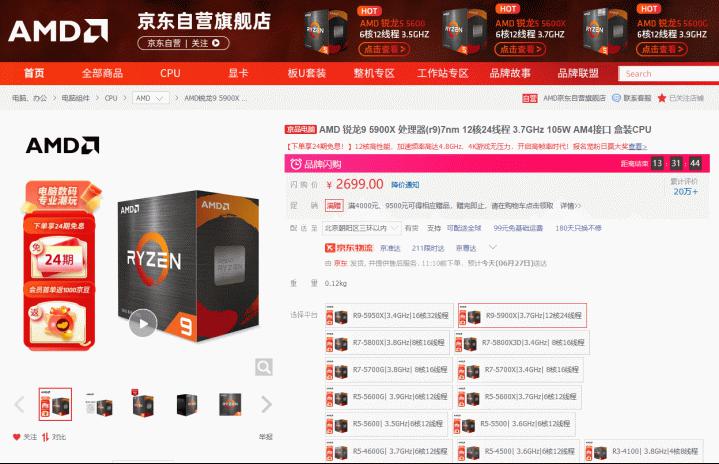Image resolution: width=719 pixels, height=464 pixels.
Task: Open the 板U套装 navigation tab
Action: [x=306, y=73]
